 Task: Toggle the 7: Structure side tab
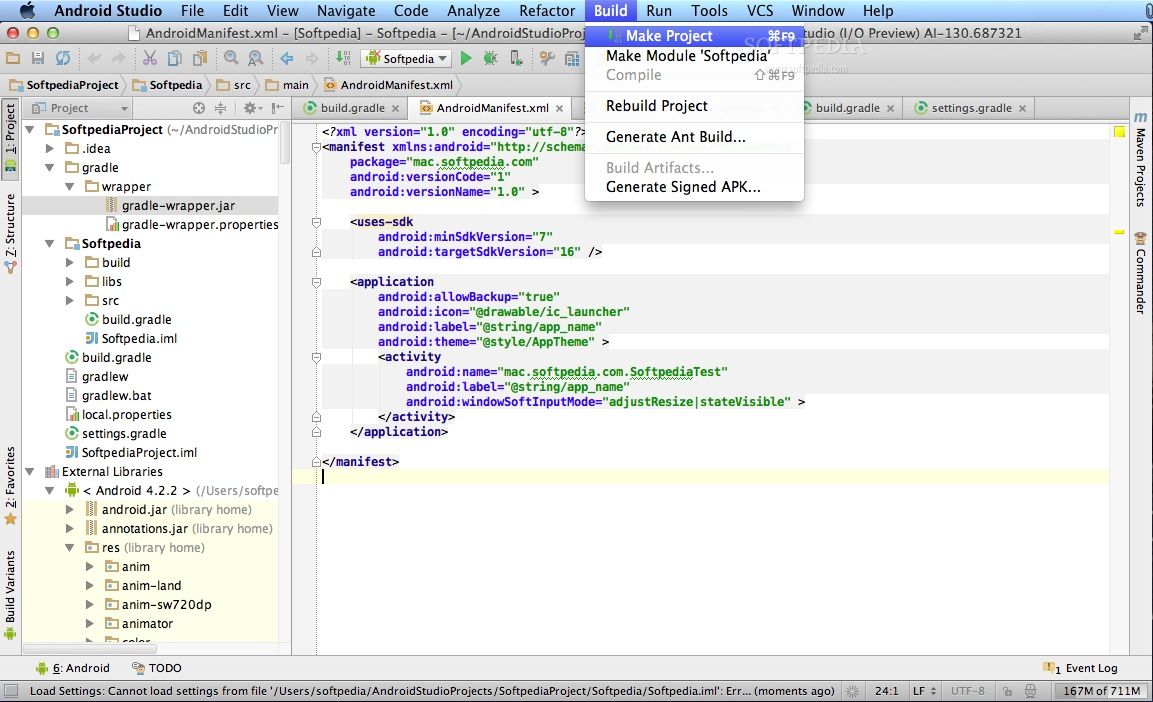click(x=10, y=232)
